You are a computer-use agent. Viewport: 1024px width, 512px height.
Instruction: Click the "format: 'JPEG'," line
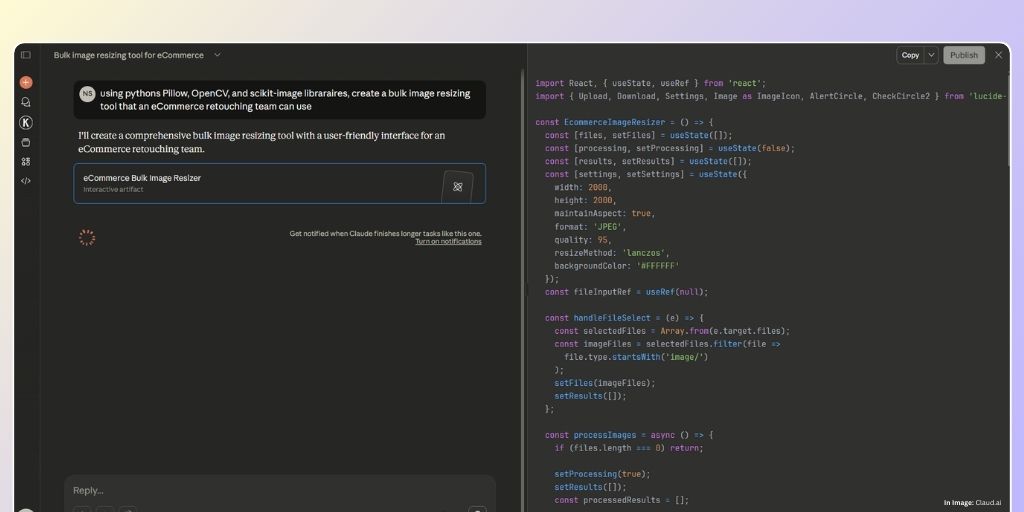[590, 227]
